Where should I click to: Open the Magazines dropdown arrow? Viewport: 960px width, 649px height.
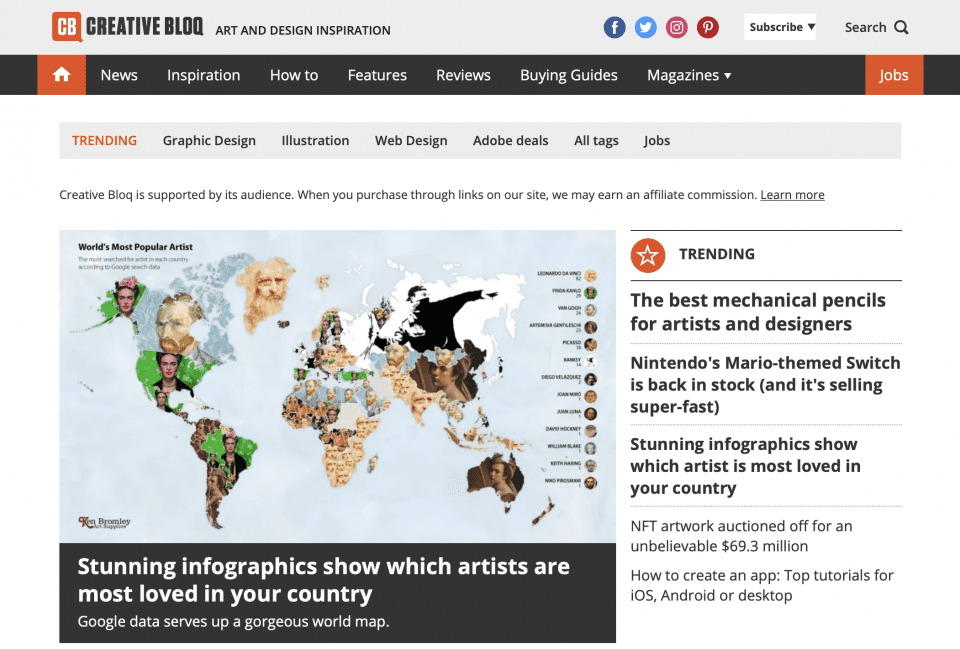(x=727, y=75)
